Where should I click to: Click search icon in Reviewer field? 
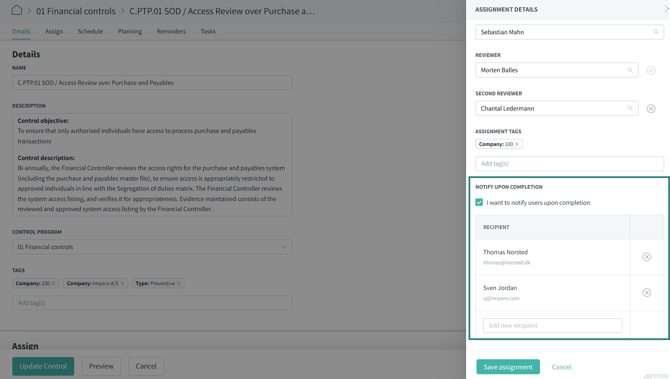pyautogui.click(x=630, y=71)
